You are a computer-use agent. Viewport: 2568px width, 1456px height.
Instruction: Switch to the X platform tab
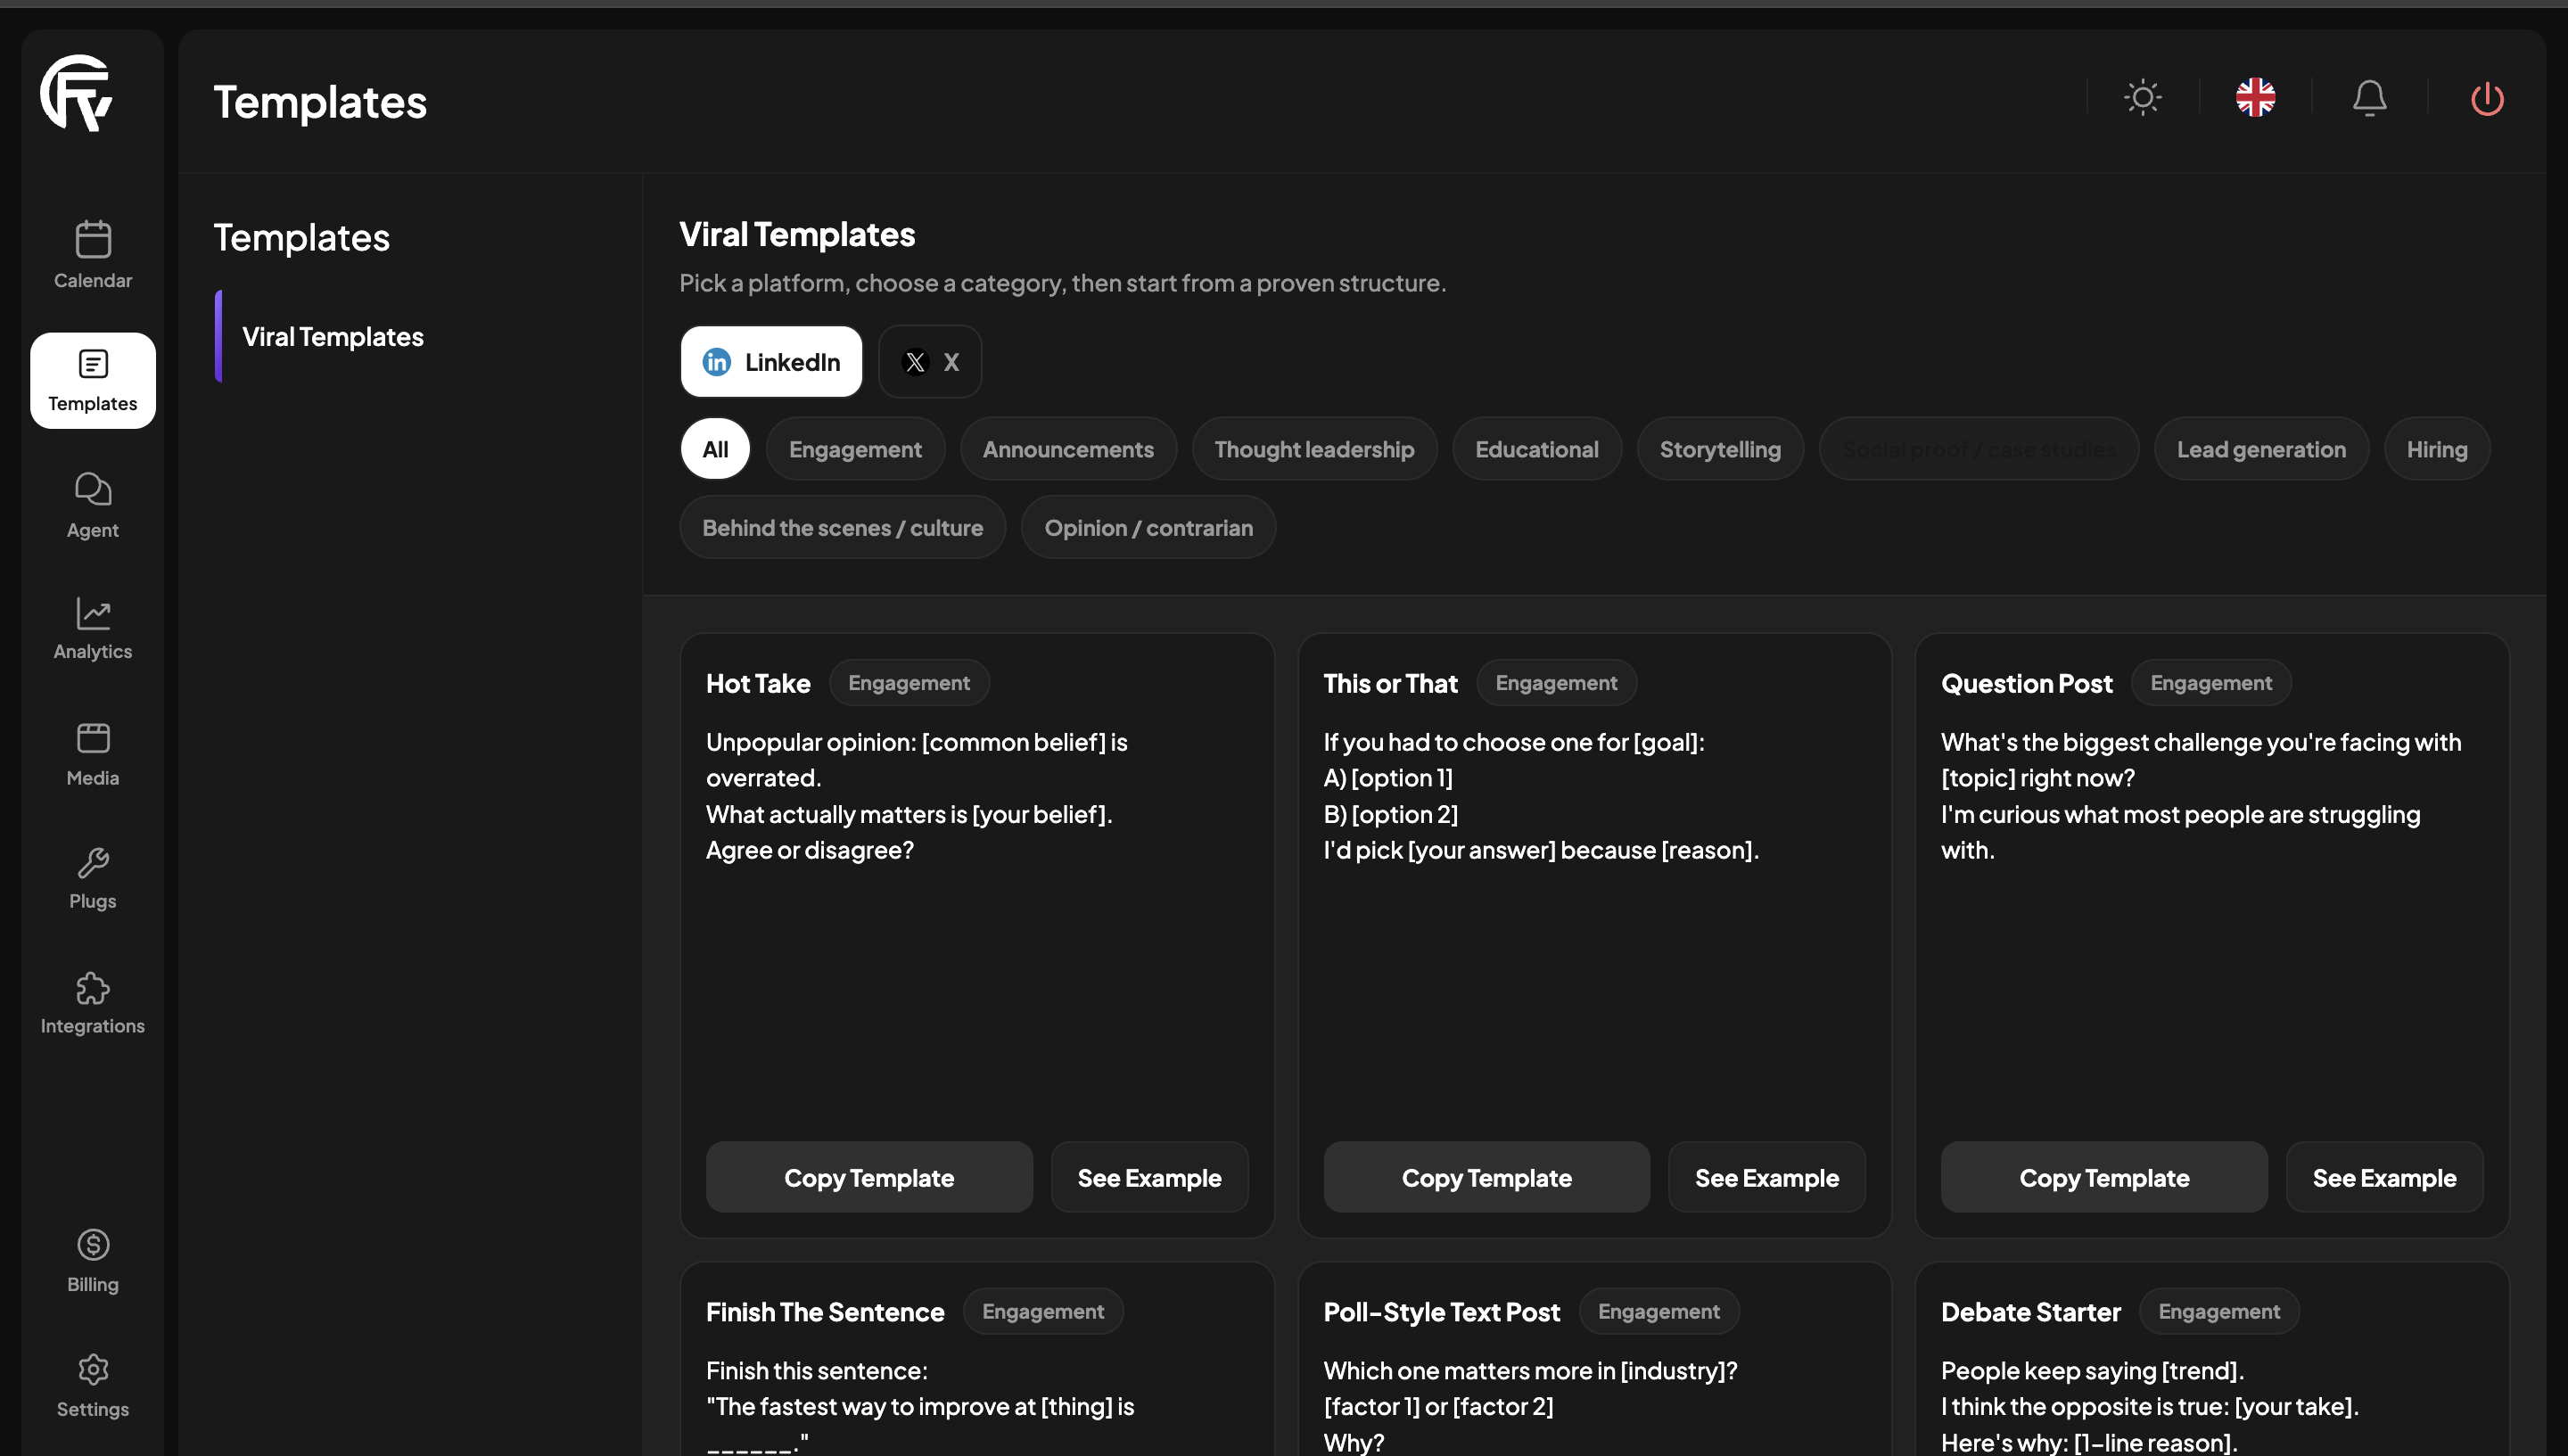[x=930, y=362]
